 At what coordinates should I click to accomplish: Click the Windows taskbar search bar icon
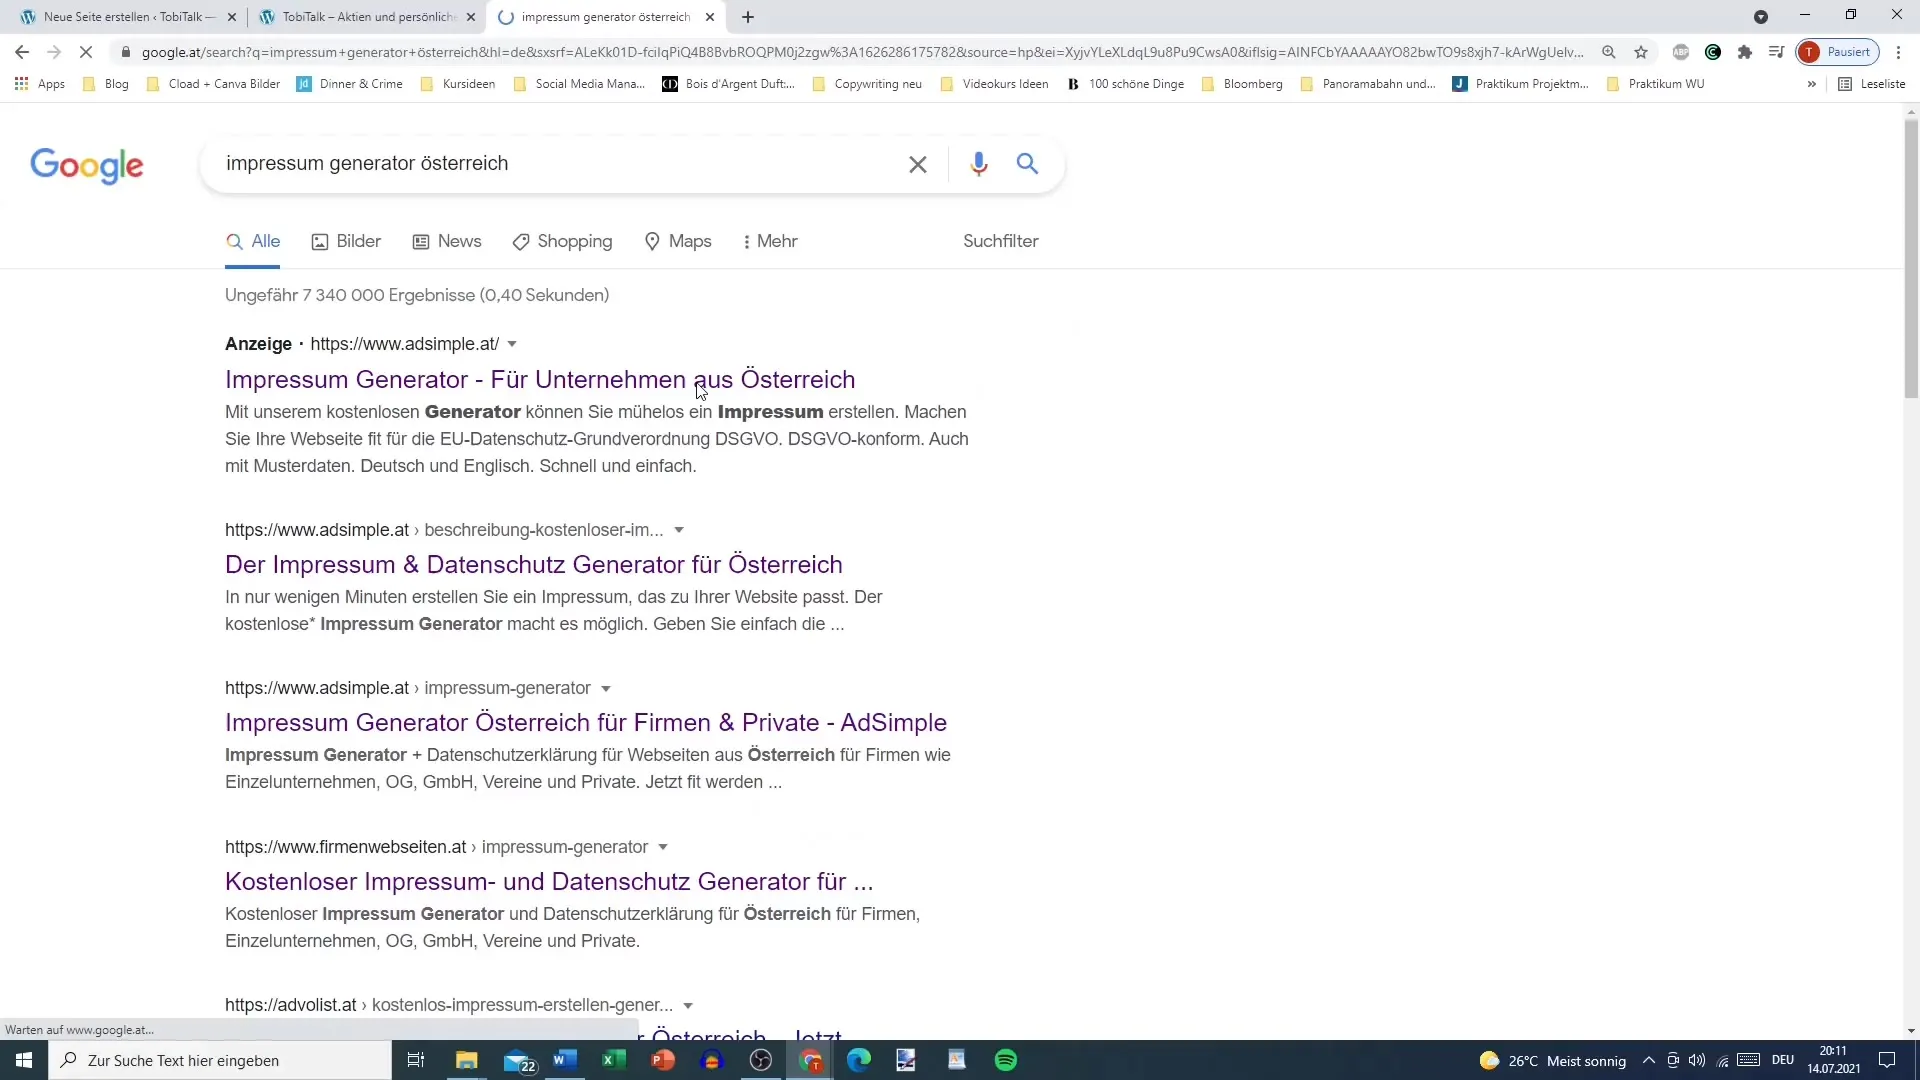click(69, 1060)
